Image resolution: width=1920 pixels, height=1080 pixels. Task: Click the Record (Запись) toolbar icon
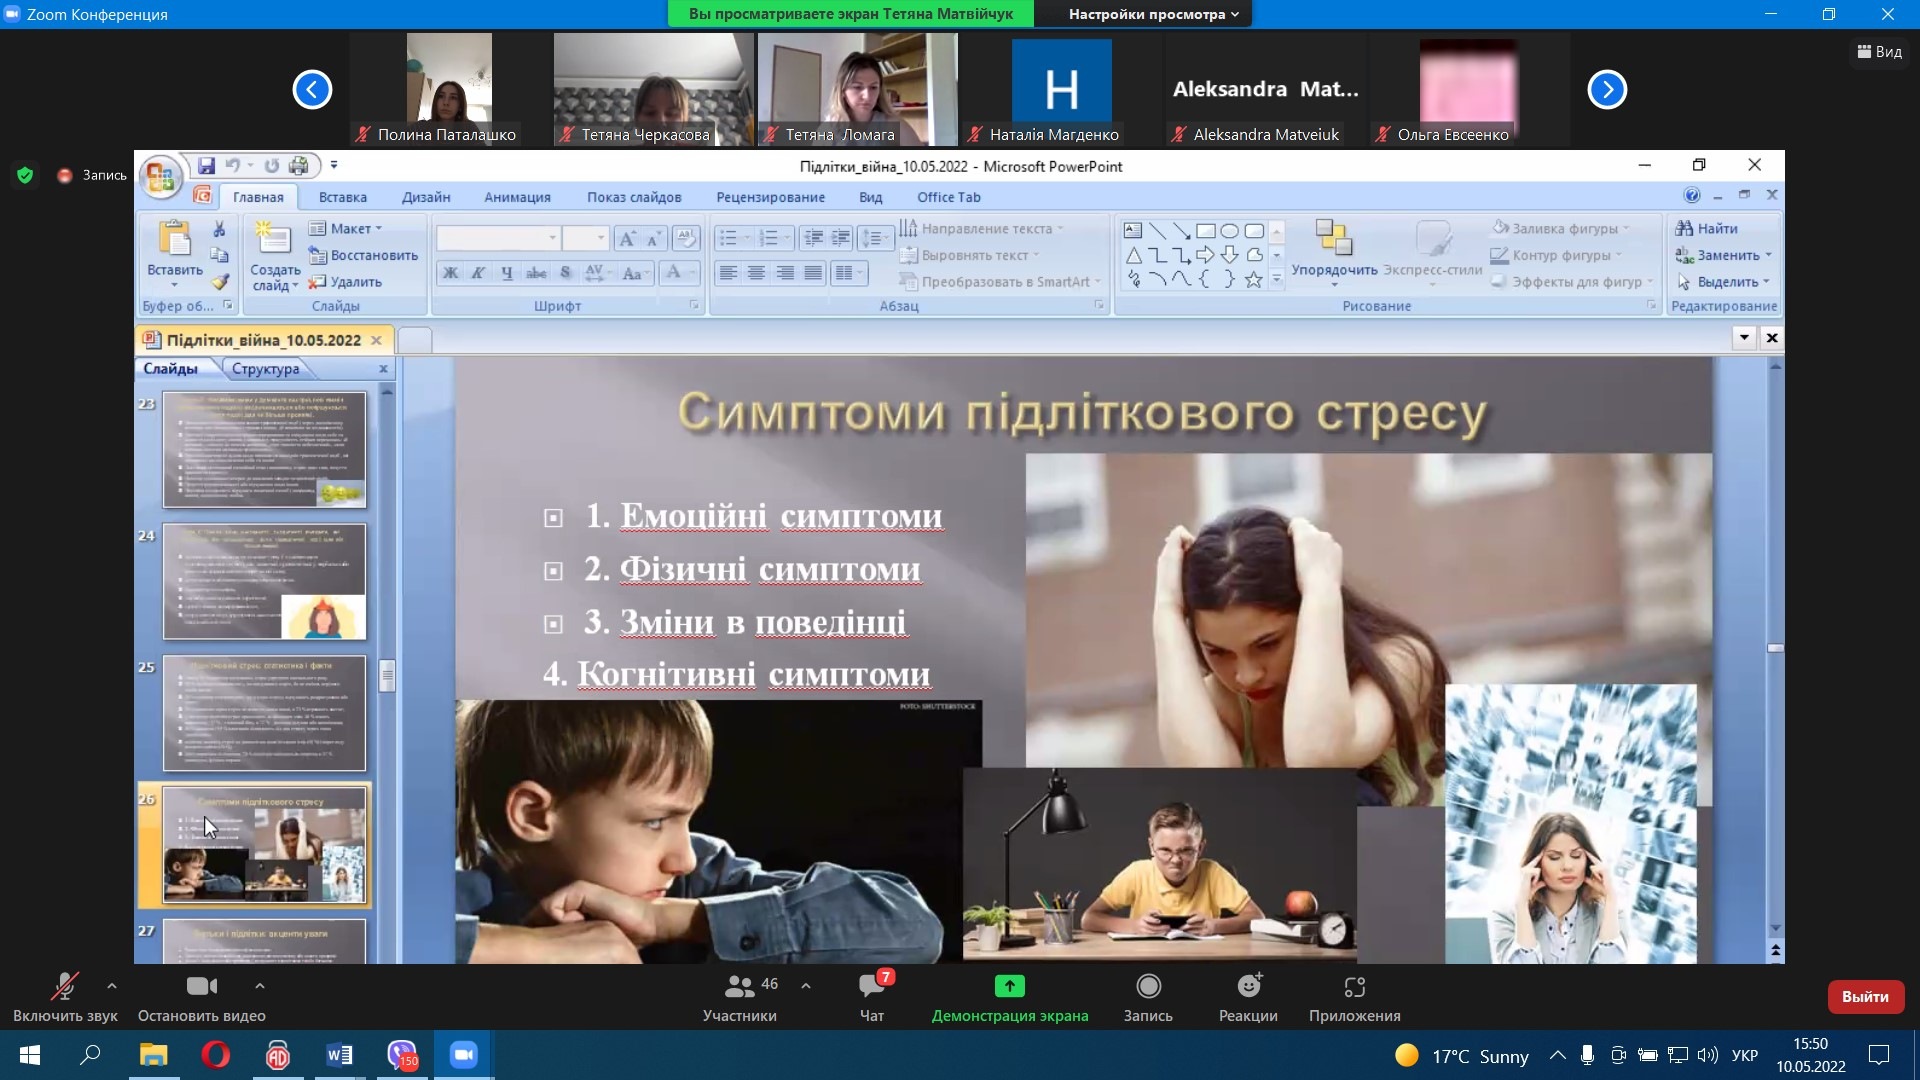(x=1148, y=987)
